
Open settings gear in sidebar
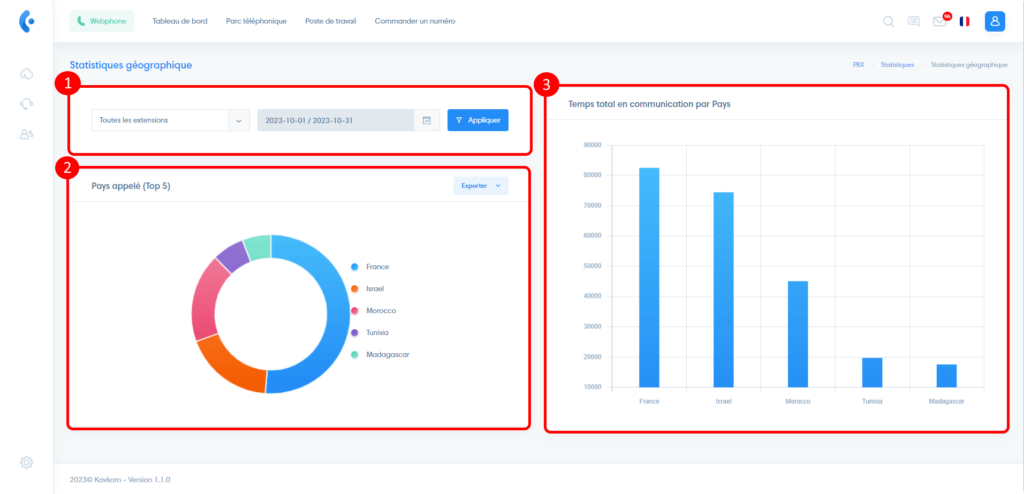[27, 462]
